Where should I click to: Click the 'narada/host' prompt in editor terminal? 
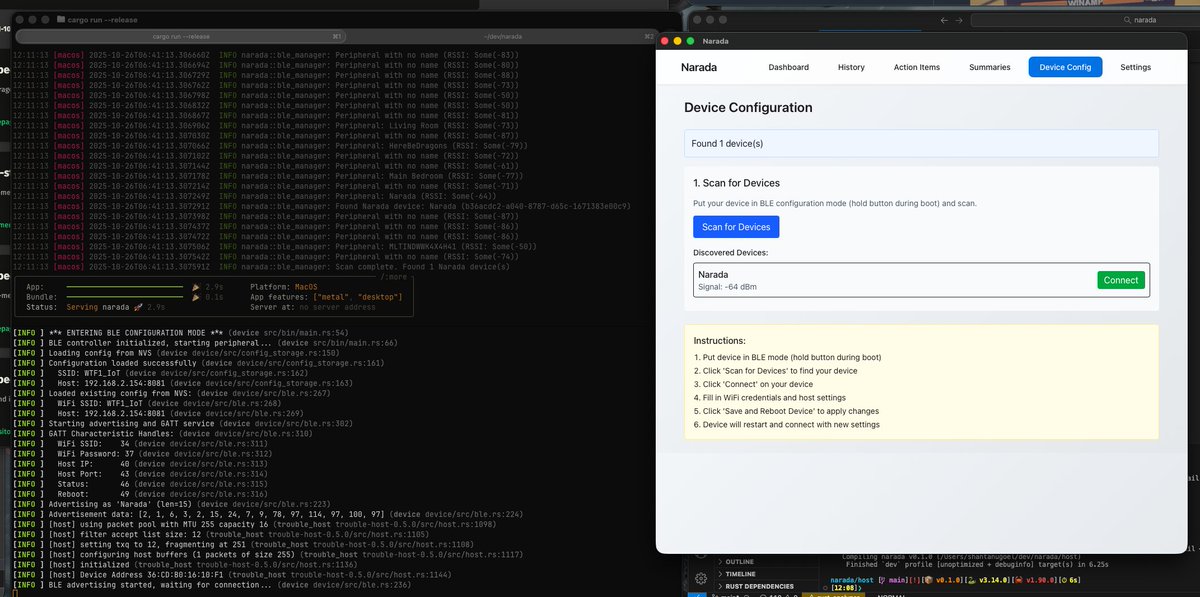click(852, 579)
